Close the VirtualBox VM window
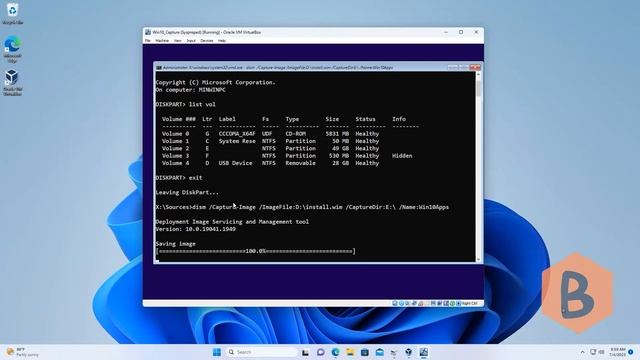The width and height of the screenshot is (640, 360). tap(476, 32)
